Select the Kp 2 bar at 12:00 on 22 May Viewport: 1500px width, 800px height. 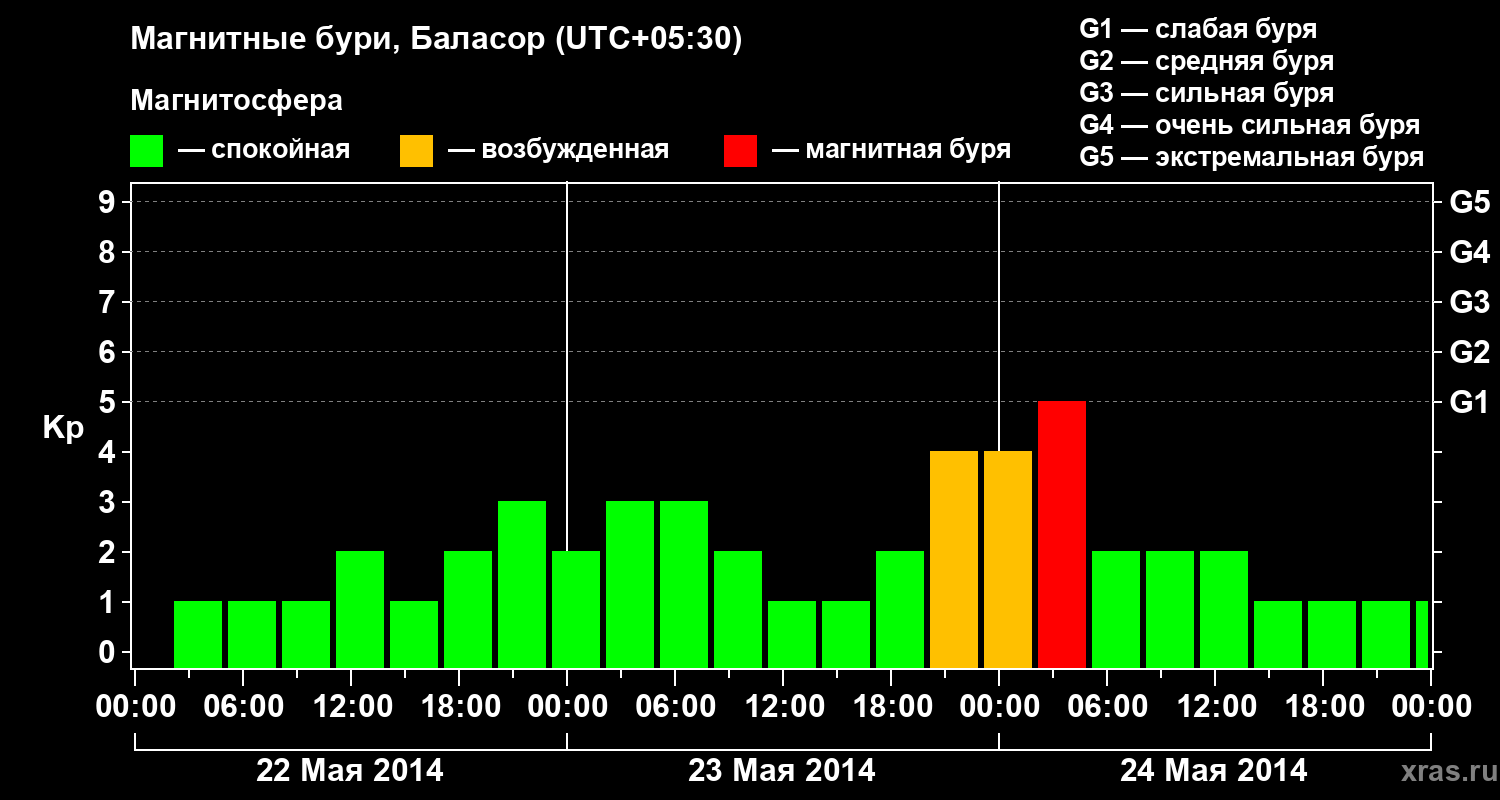(x=360, y=609)
